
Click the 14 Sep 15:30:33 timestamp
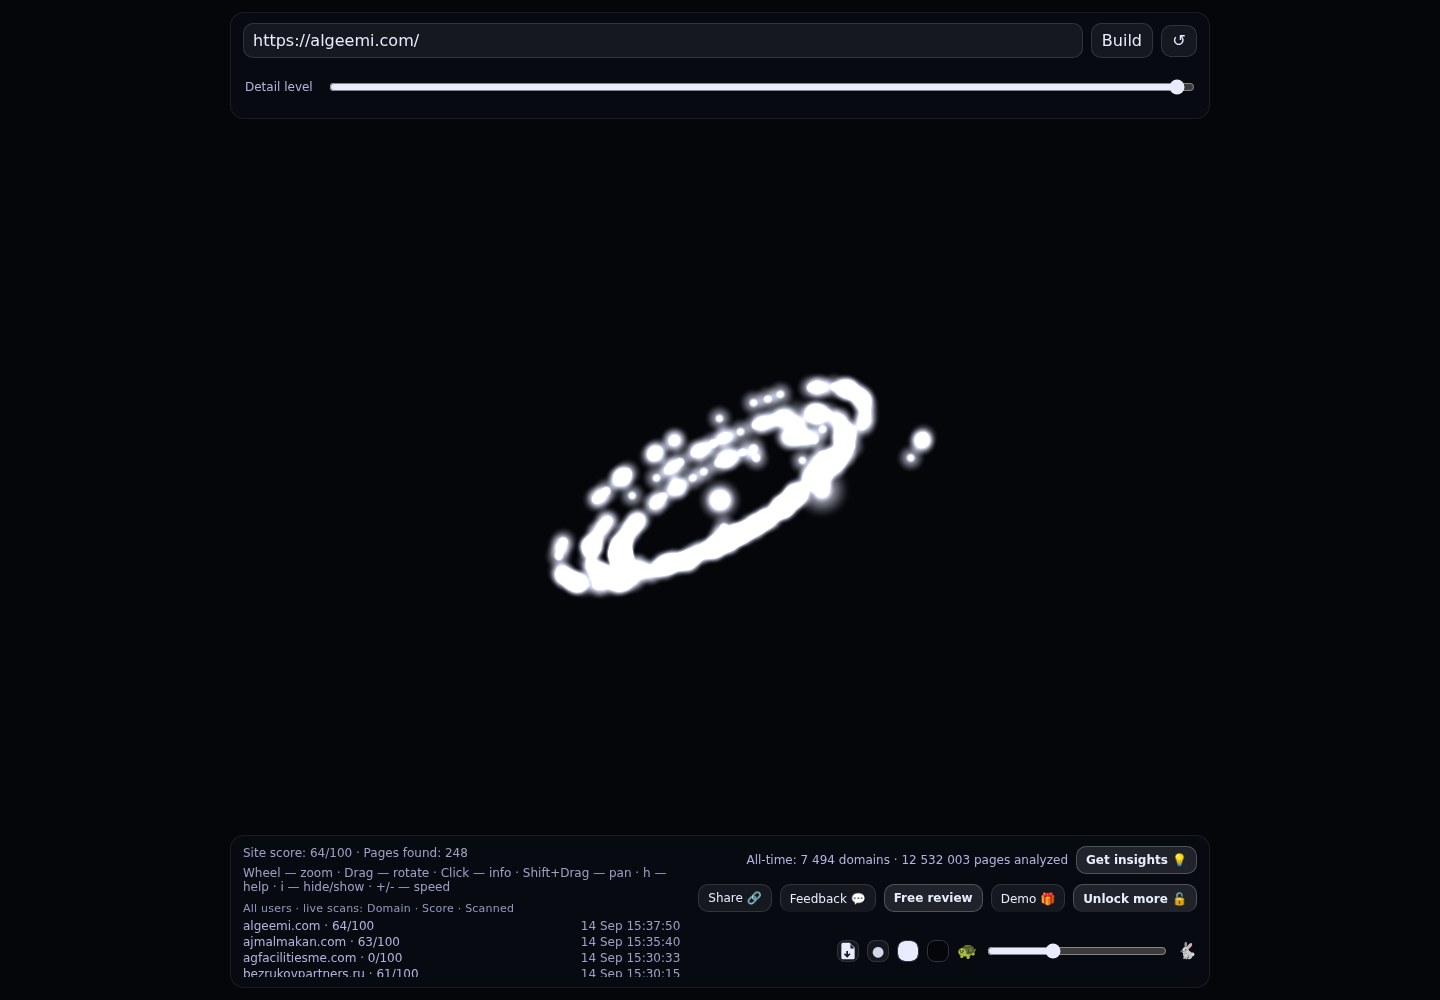[630, 958]
